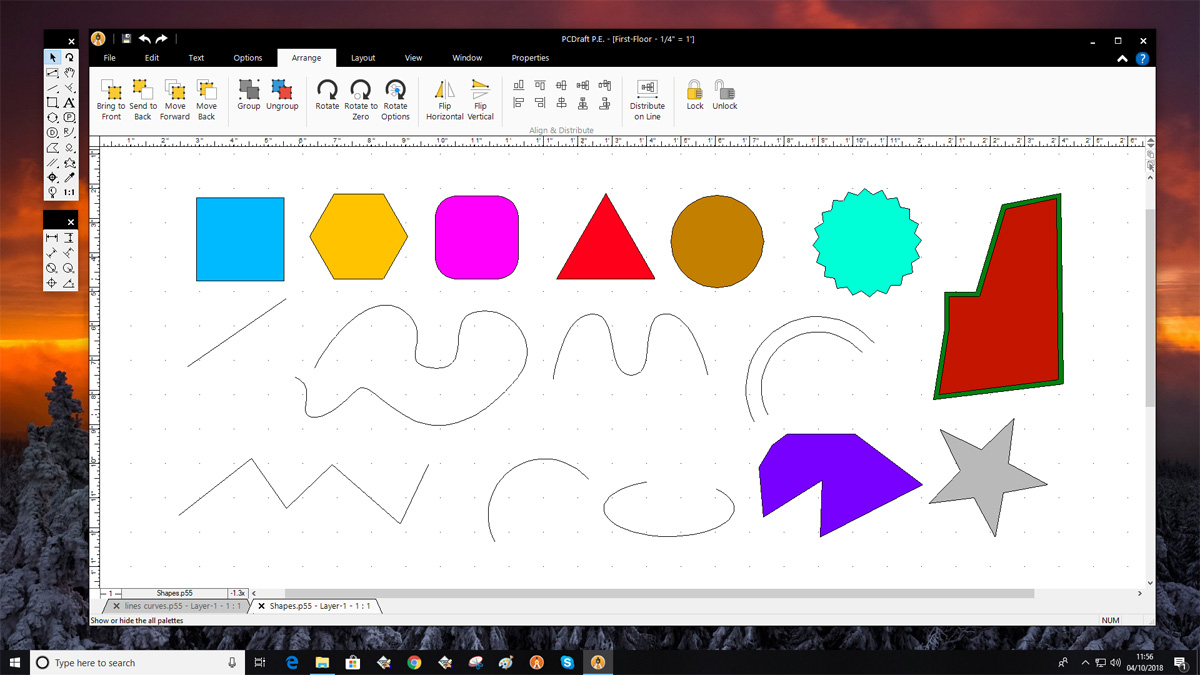
Task: Group the selected objects
Action: tap(249, 90)
